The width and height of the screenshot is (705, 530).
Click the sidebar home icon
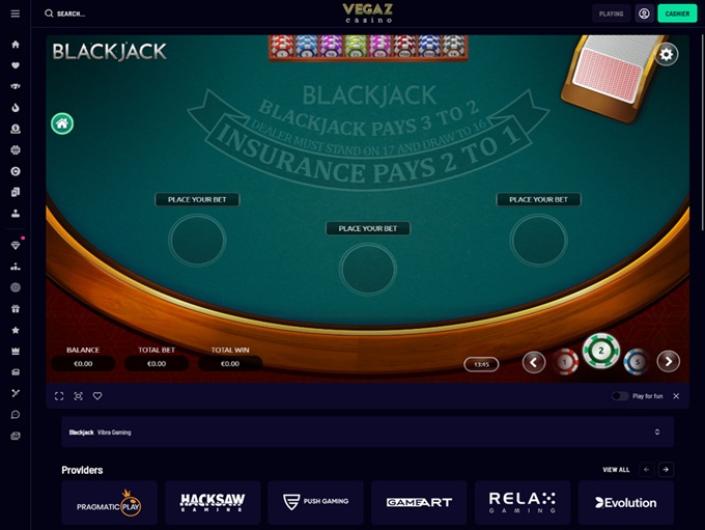point(15,44)
